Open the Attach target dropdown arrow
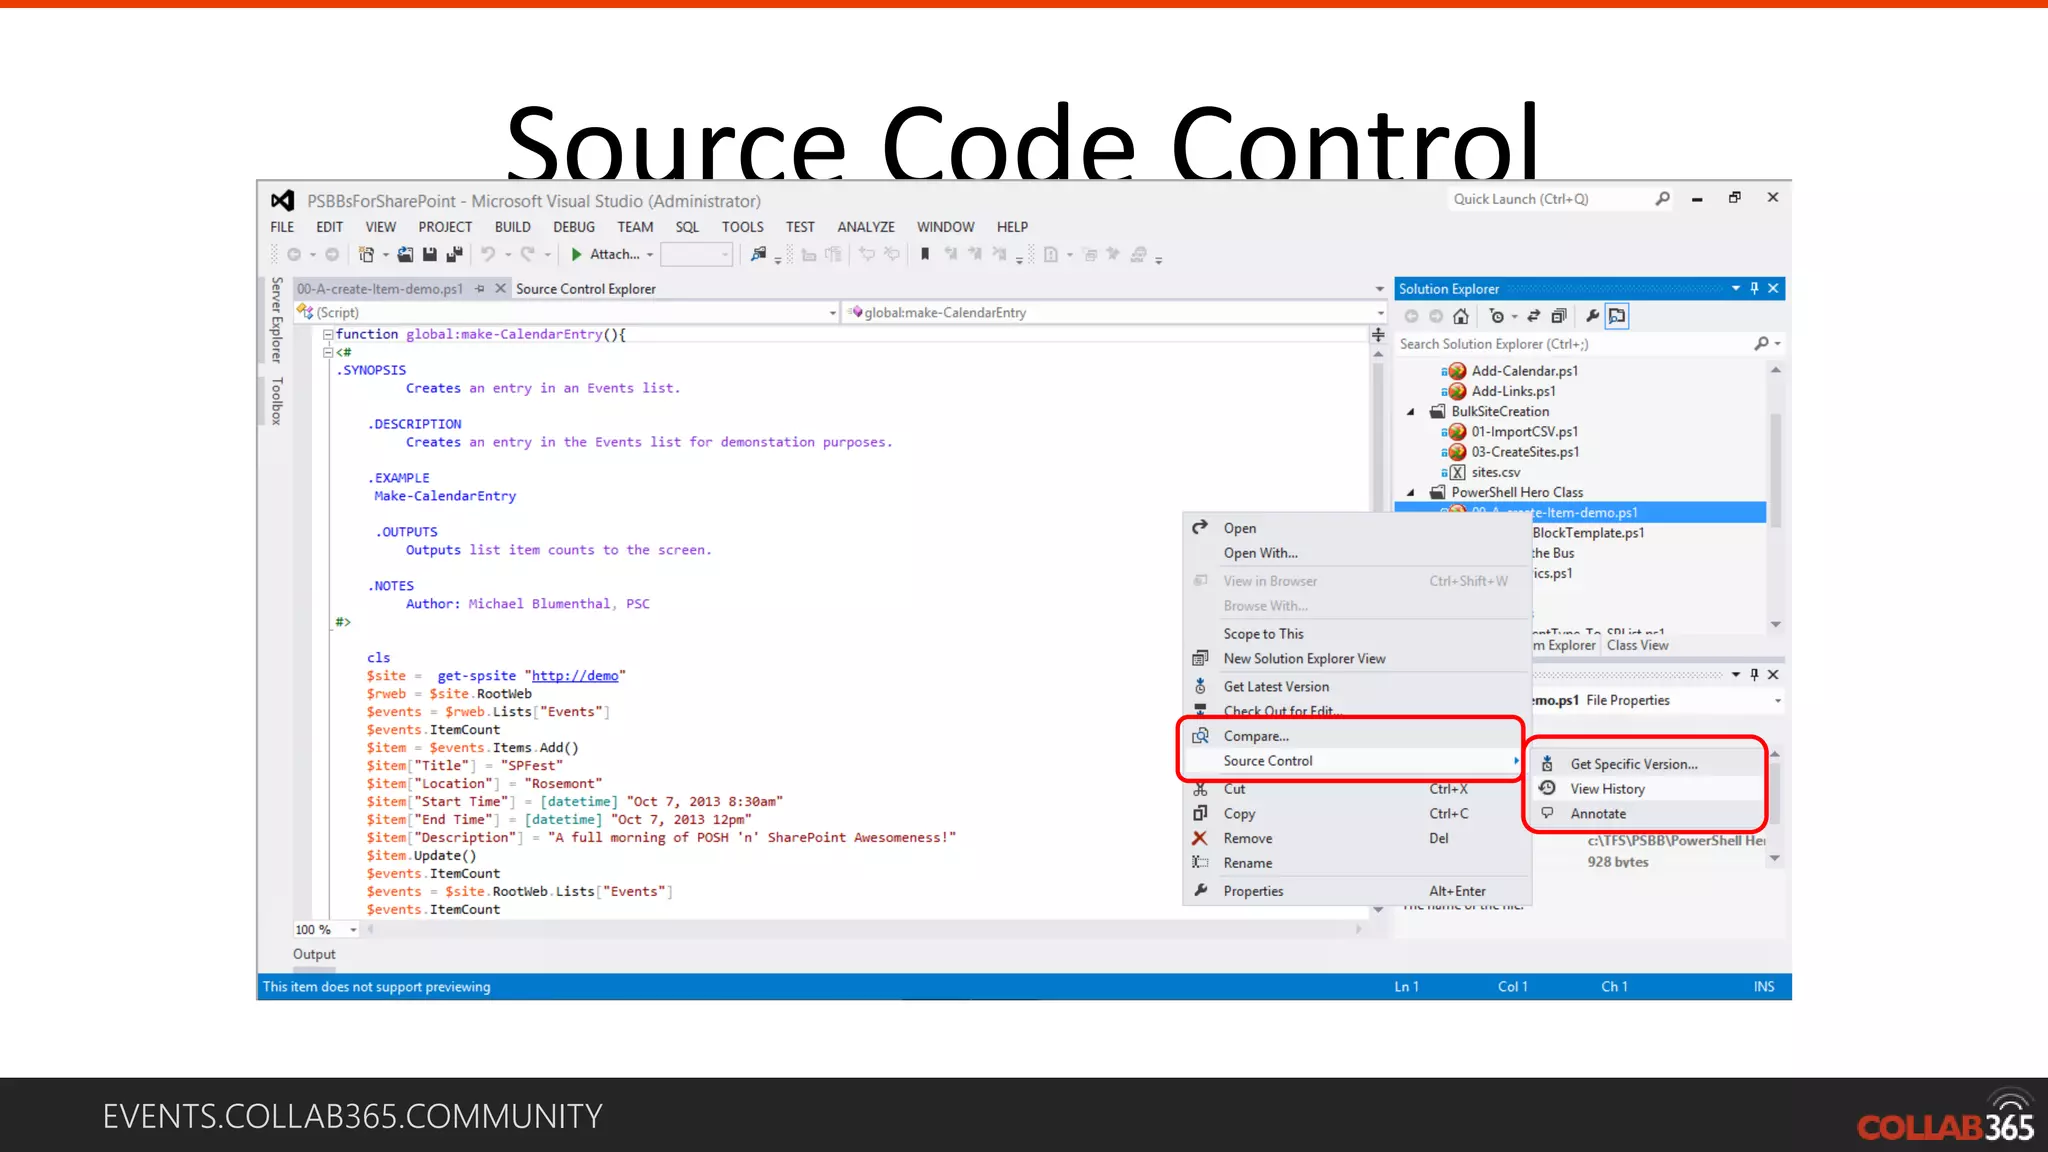This screenshot has height=1152, width=2048. pos(650,255)
